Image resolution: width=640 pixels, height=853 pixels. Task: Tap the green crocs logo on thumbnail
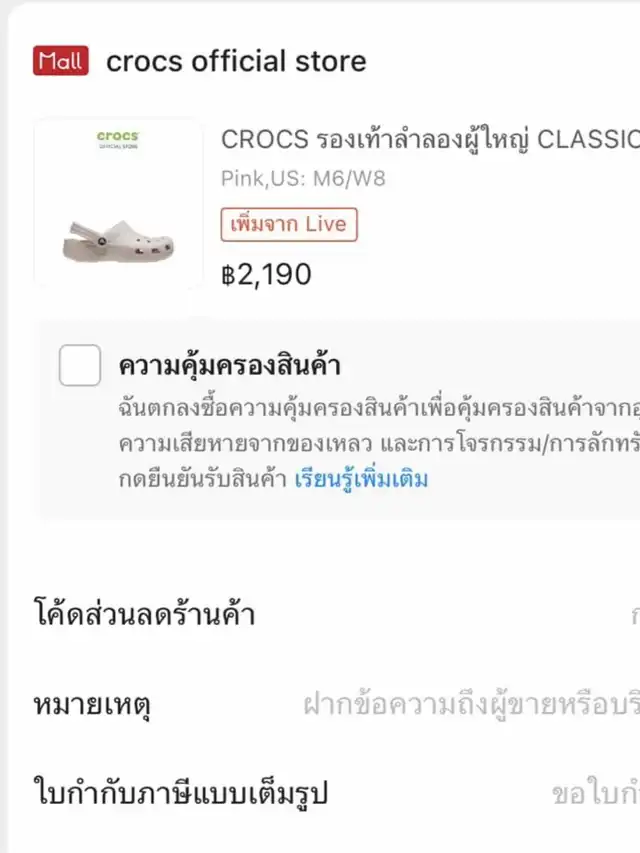pos(118,138)
